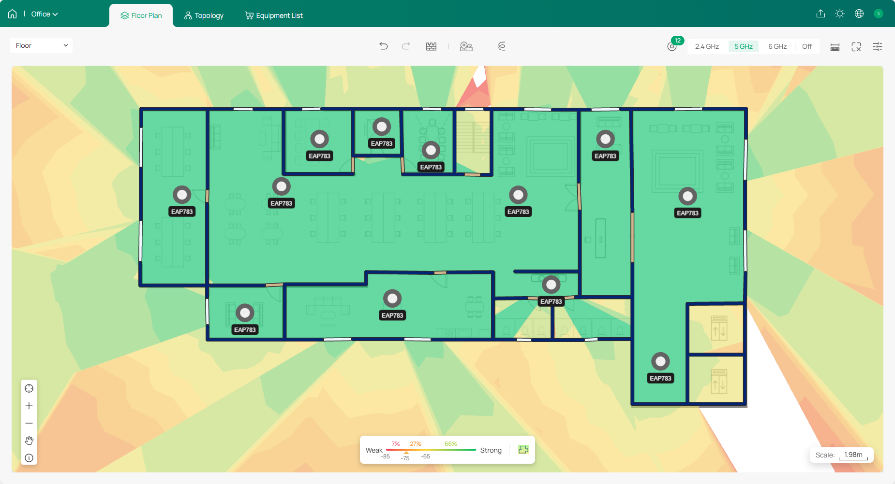Image resolution: width=895 pixels, height=484 pixels.
Task: Open the language globe menu
Action: click(x=859, y=14)
